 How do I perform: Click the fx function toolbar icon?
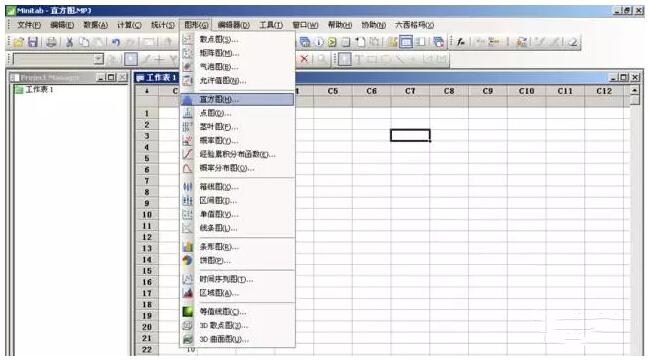coord(461,42)
